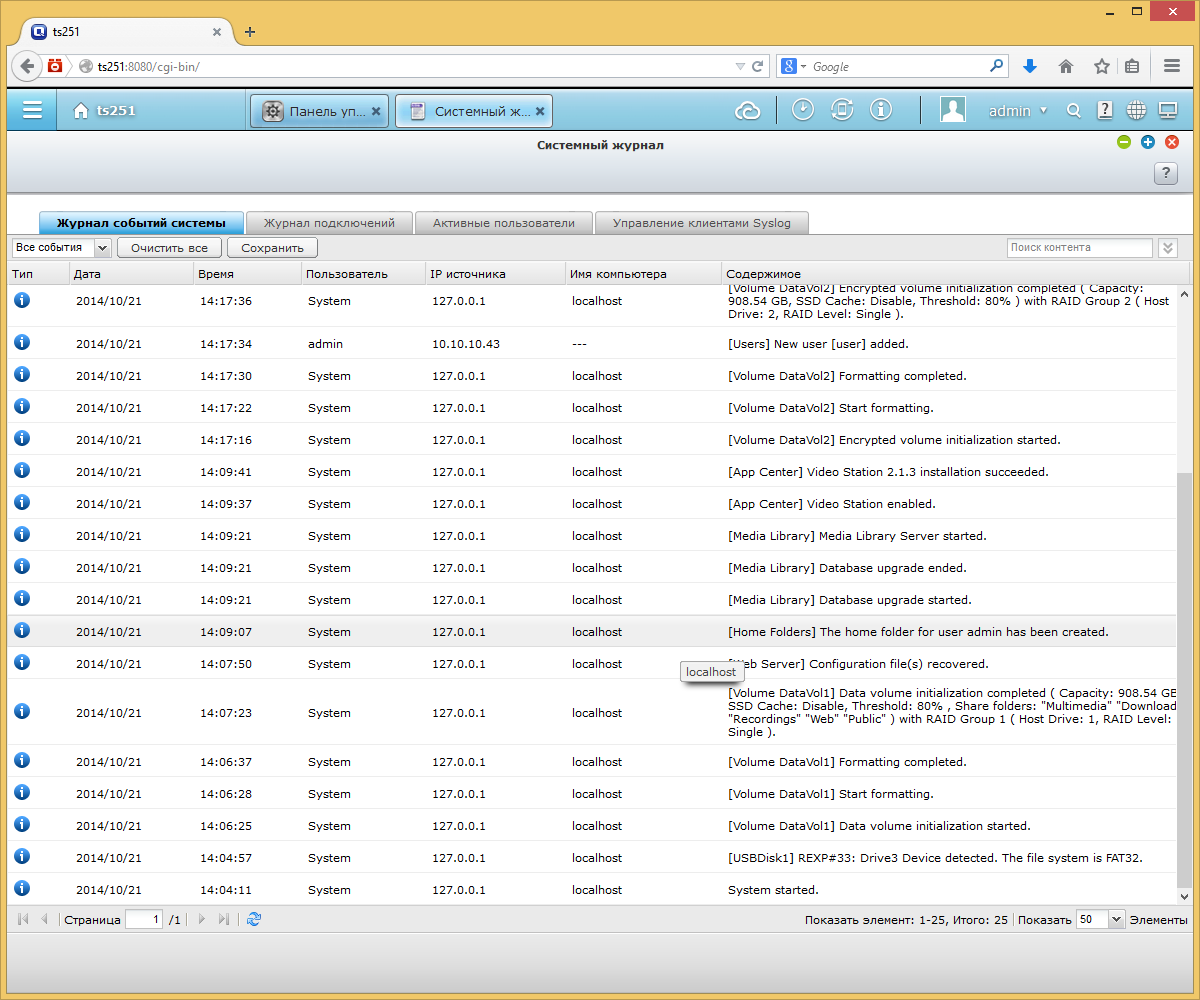Click the help button in System Log window
The width and height of the screenshot is (1200, 1000).
[1166, 174]
